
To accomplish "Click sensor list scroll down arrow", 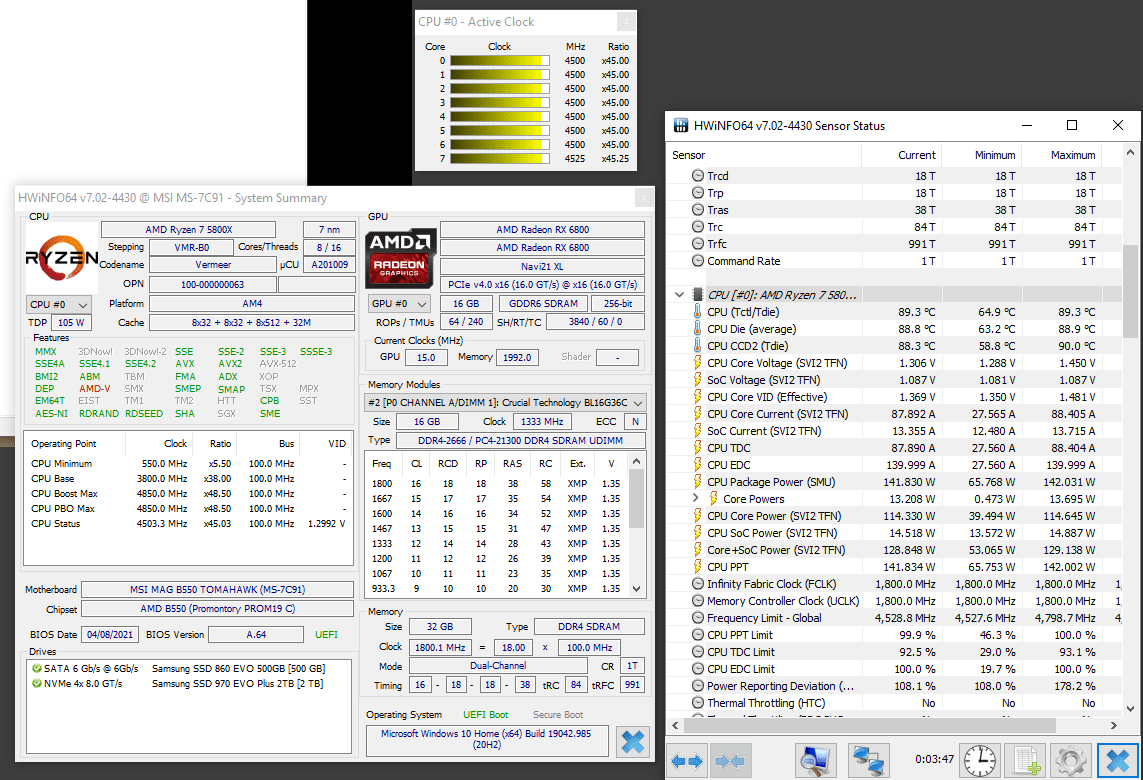I will pyautogui.click(x=1130, y=708).
